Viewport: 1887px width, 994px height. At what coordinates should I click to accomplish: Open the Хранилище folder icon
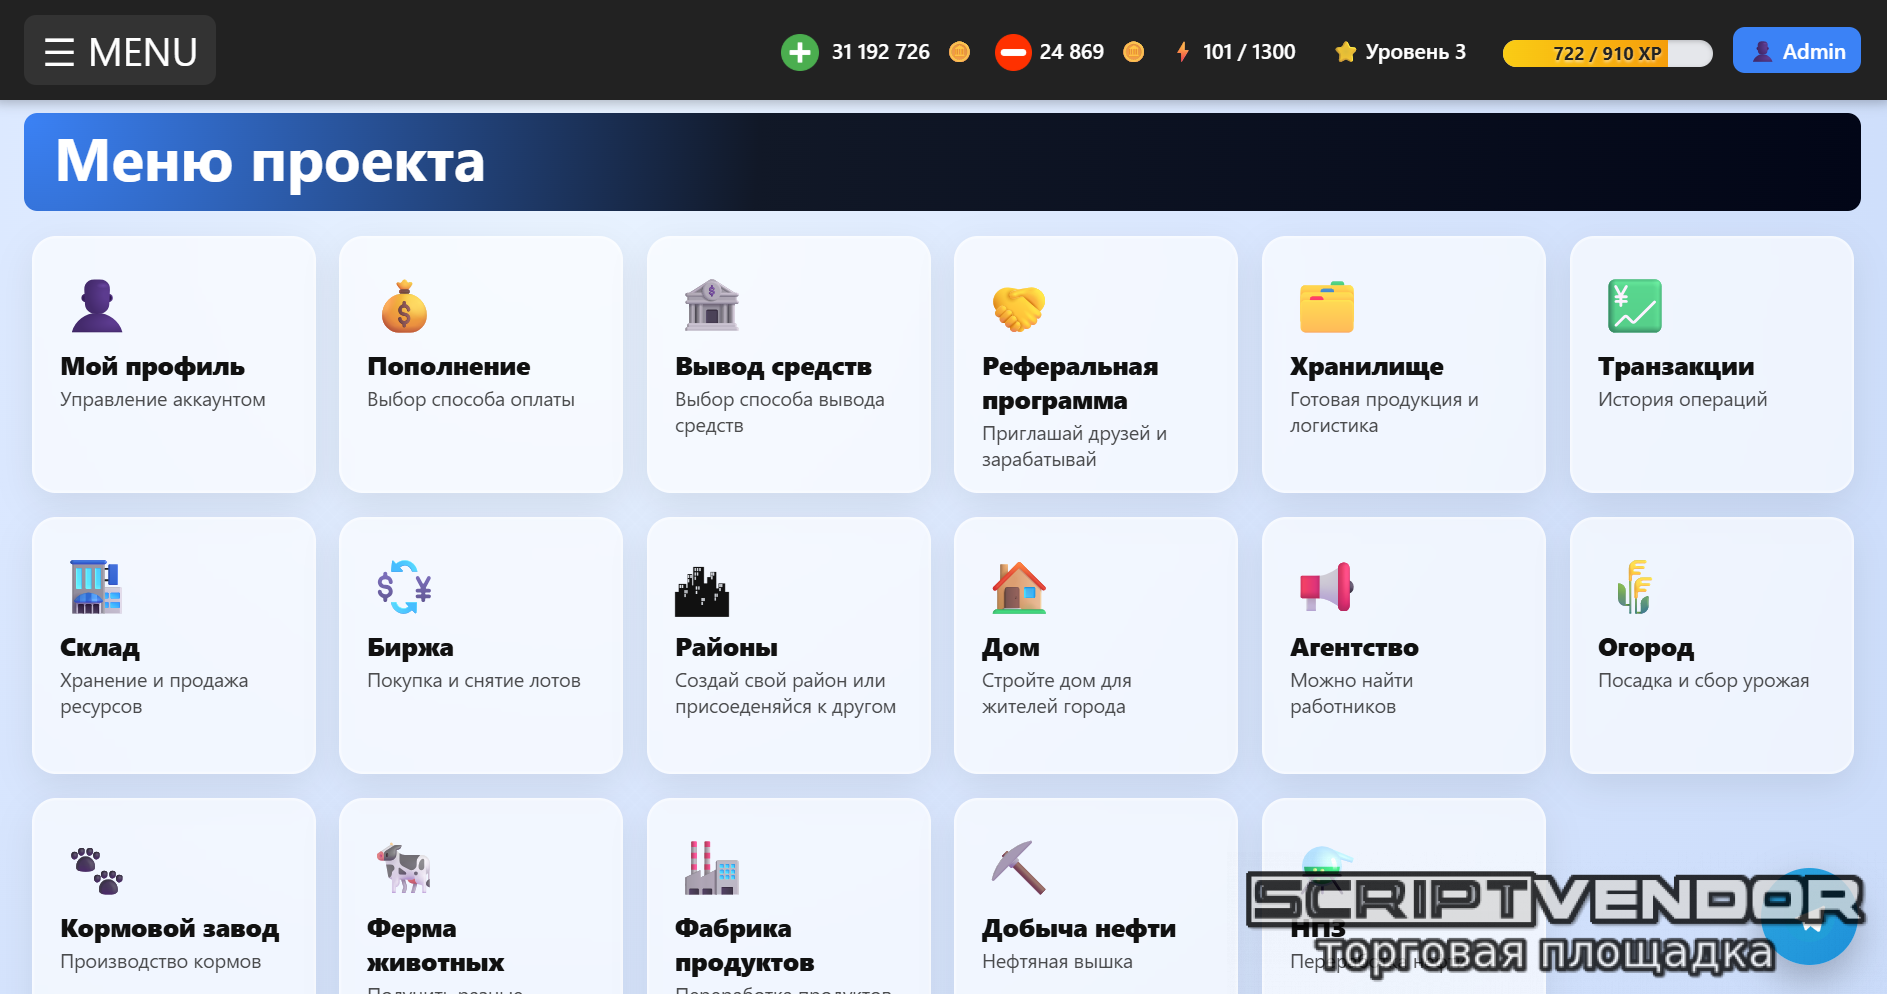(1326, 307)
